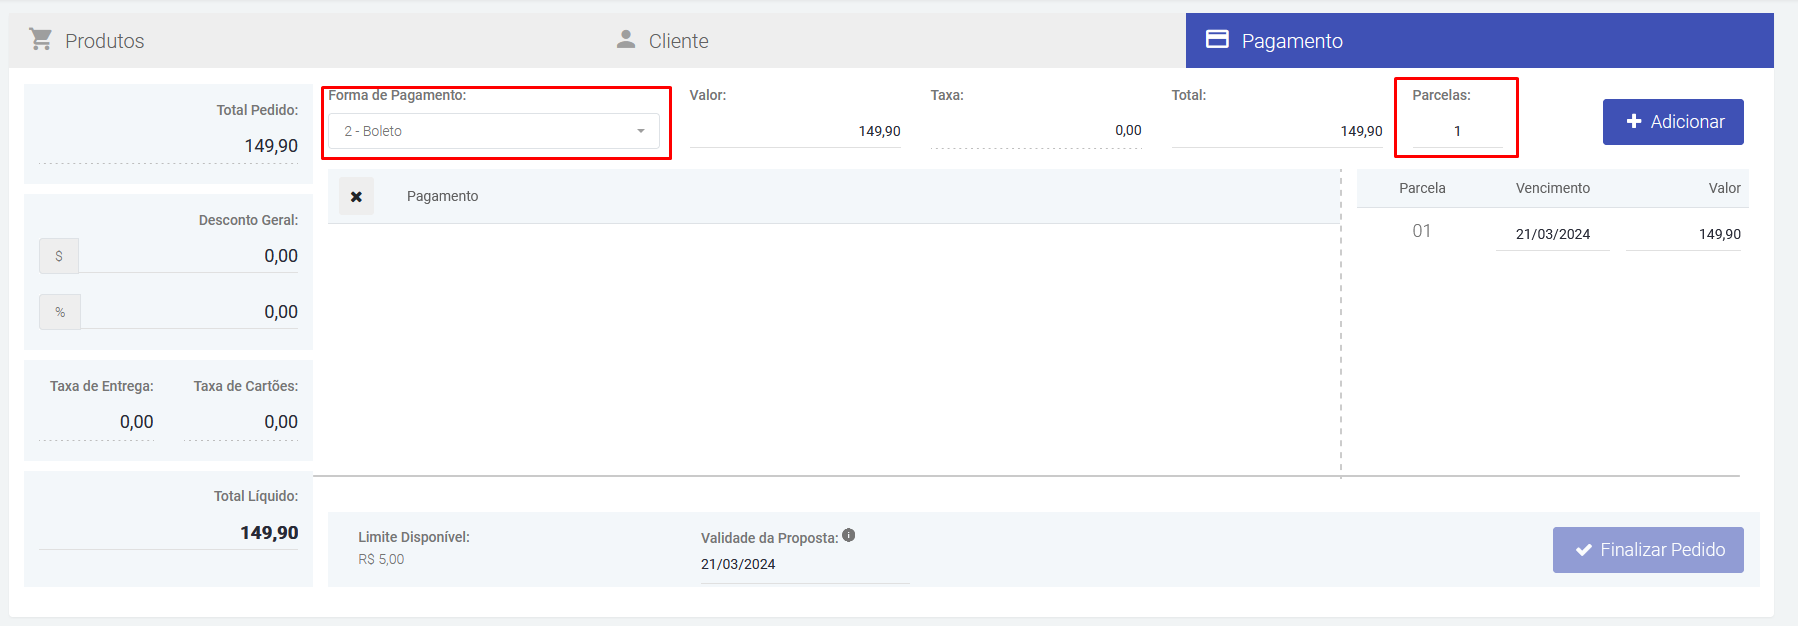Click the Validade da Proposta date field
Image resolution: width=1798 pixels, height=626 pixels.
pos(804,564)
